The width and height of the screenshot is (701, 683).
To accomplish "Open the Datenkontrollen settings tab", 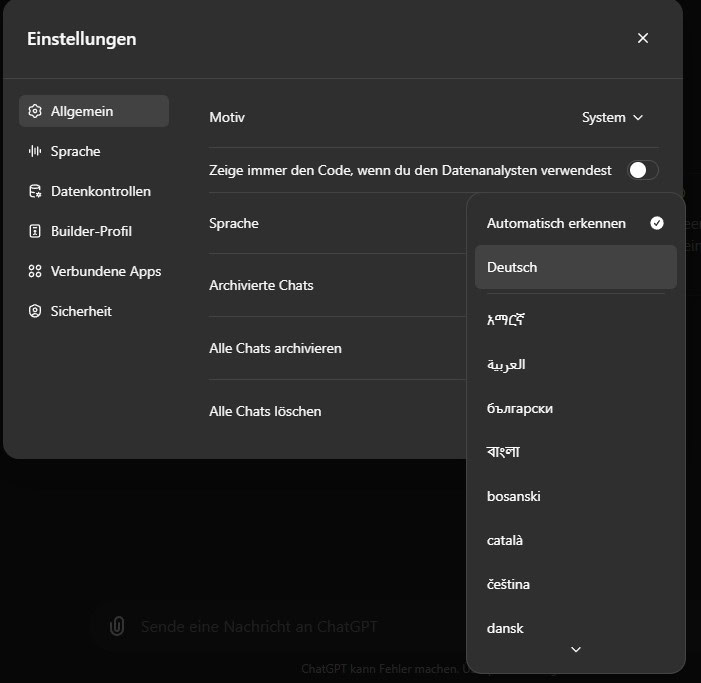I will [94, 191].
